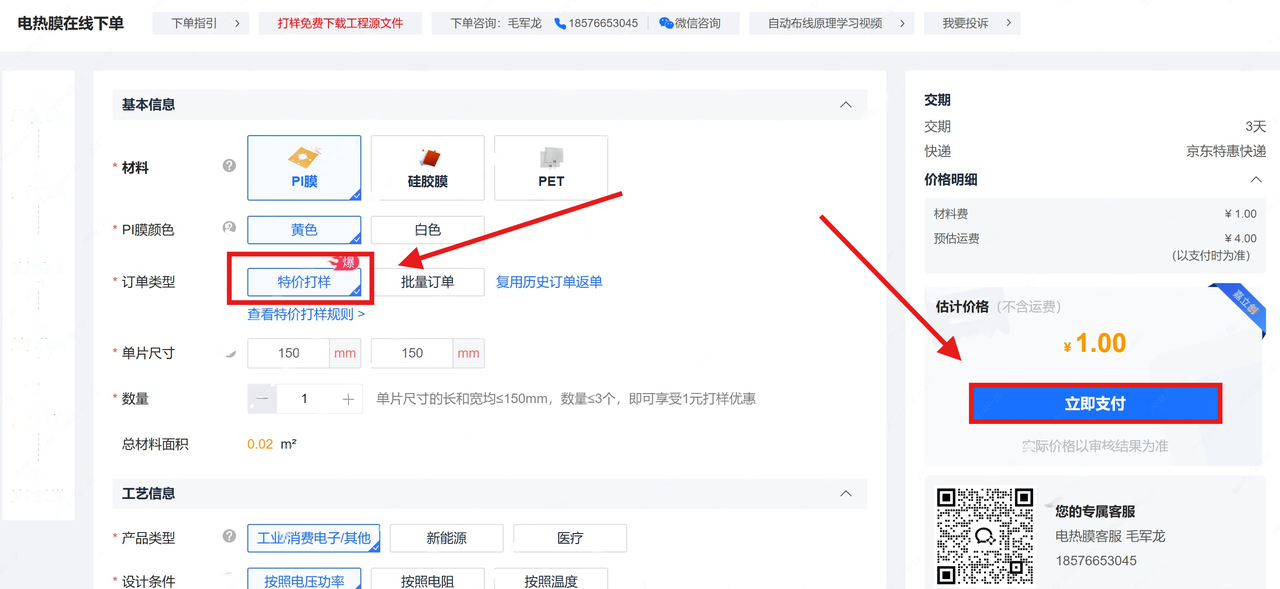This screenshot has height=589, width=1280.
Task: Click the WeChat 微信咨询 icon
Action: pyautogui.click(x=666, y=23)
